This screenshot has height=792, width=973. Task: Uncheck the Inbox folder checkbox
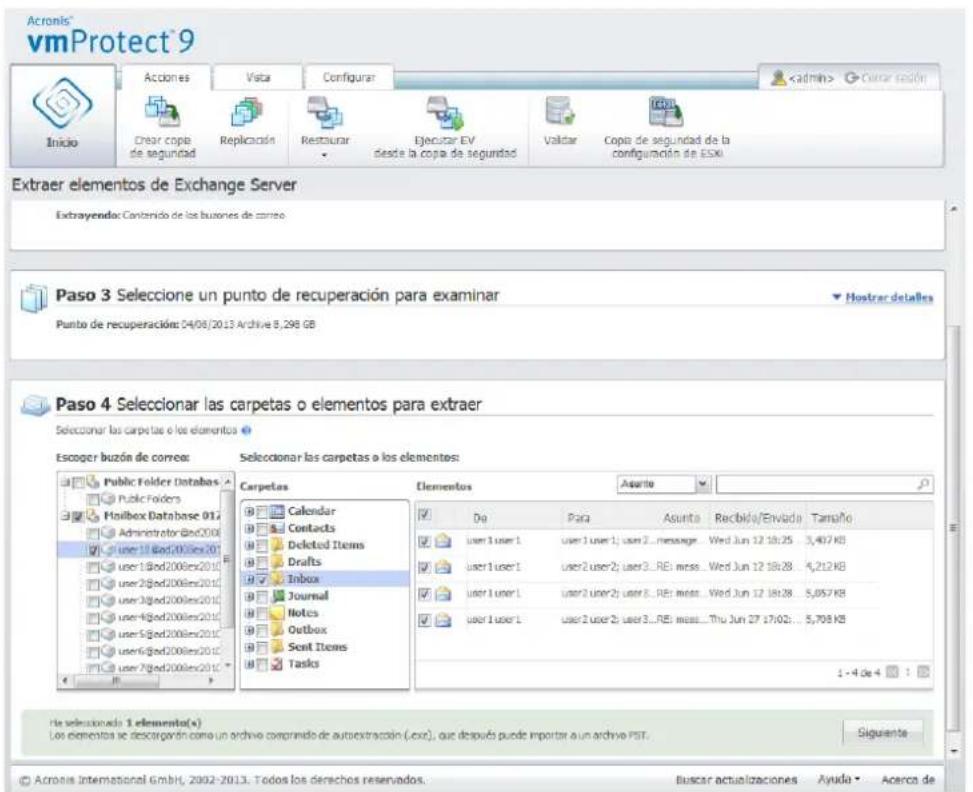(262, 580)
